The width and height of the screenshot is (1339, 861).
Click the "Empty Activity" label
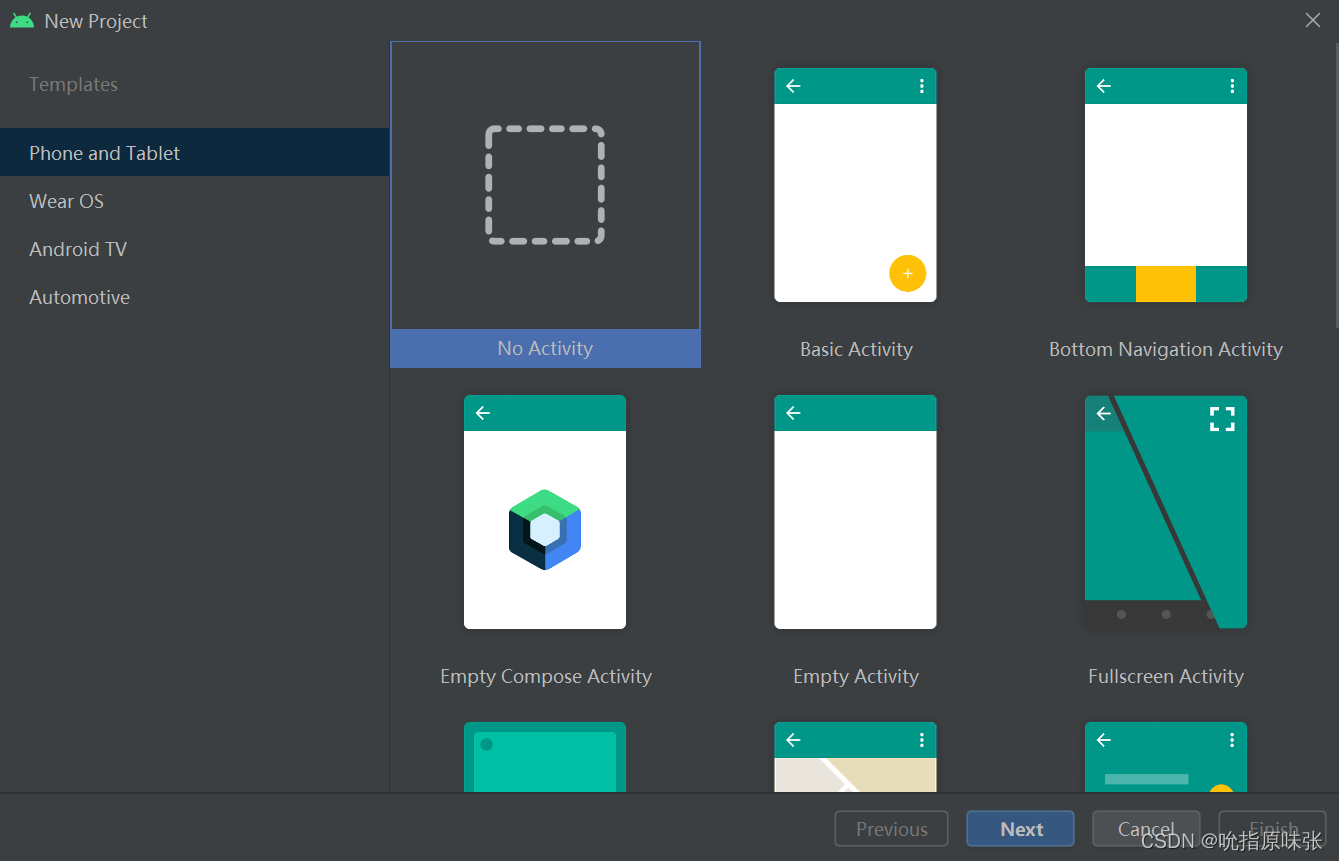tap(856, 676)
